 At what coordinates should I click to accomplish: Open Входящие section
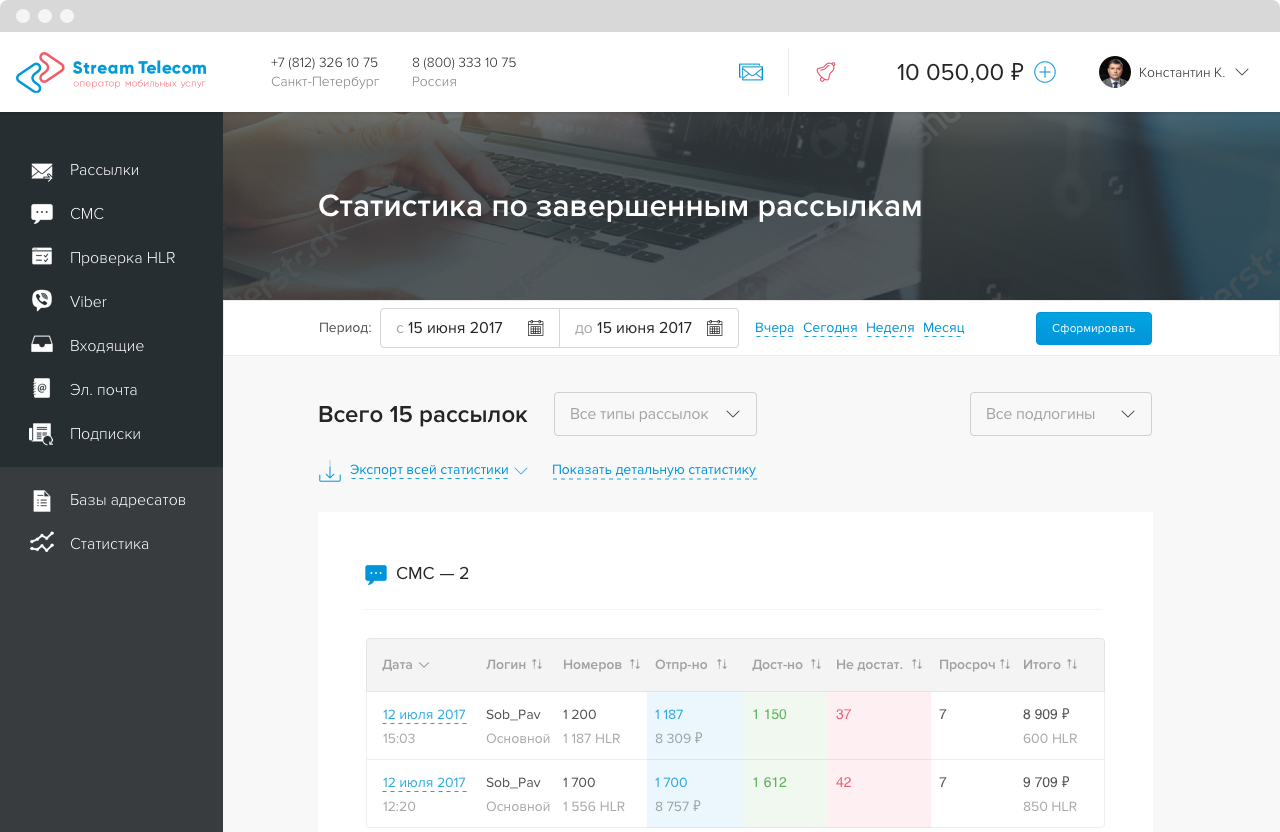pos(107,346)
